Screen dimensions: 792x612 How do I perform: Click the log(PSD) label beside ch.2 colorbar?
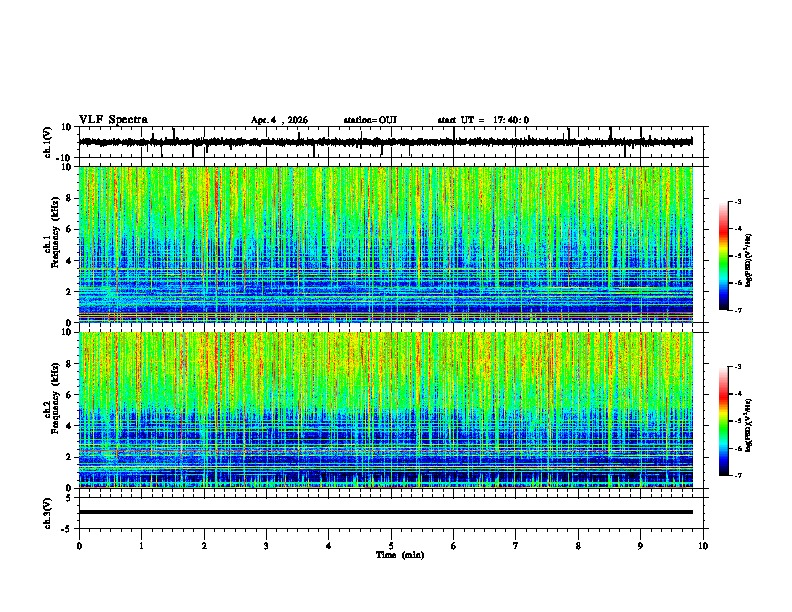[749, 426]
